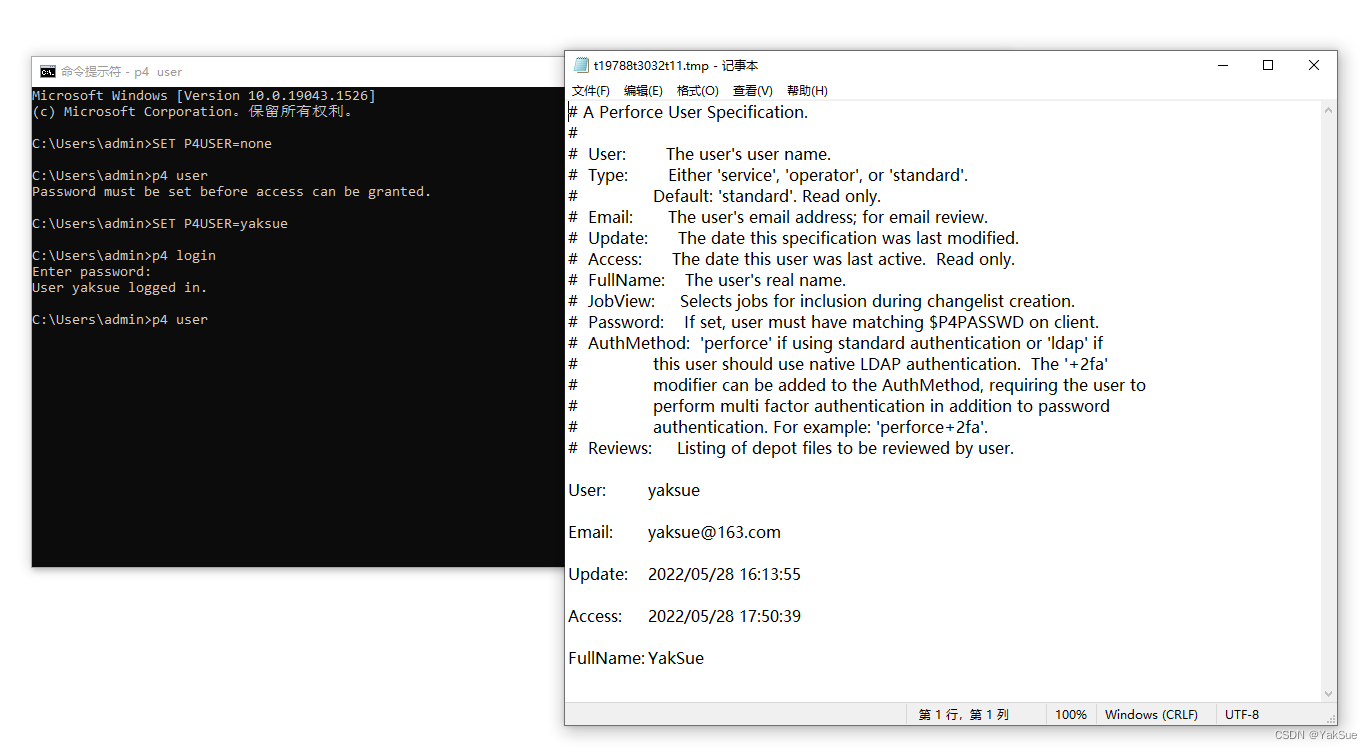
Task: Open the 编辑(E) menu
Action: (645, 91)
